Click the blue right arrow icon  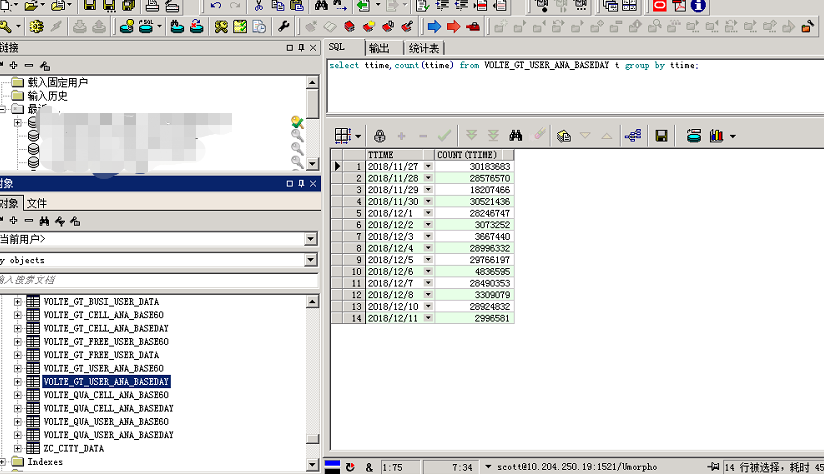(434, 26)
